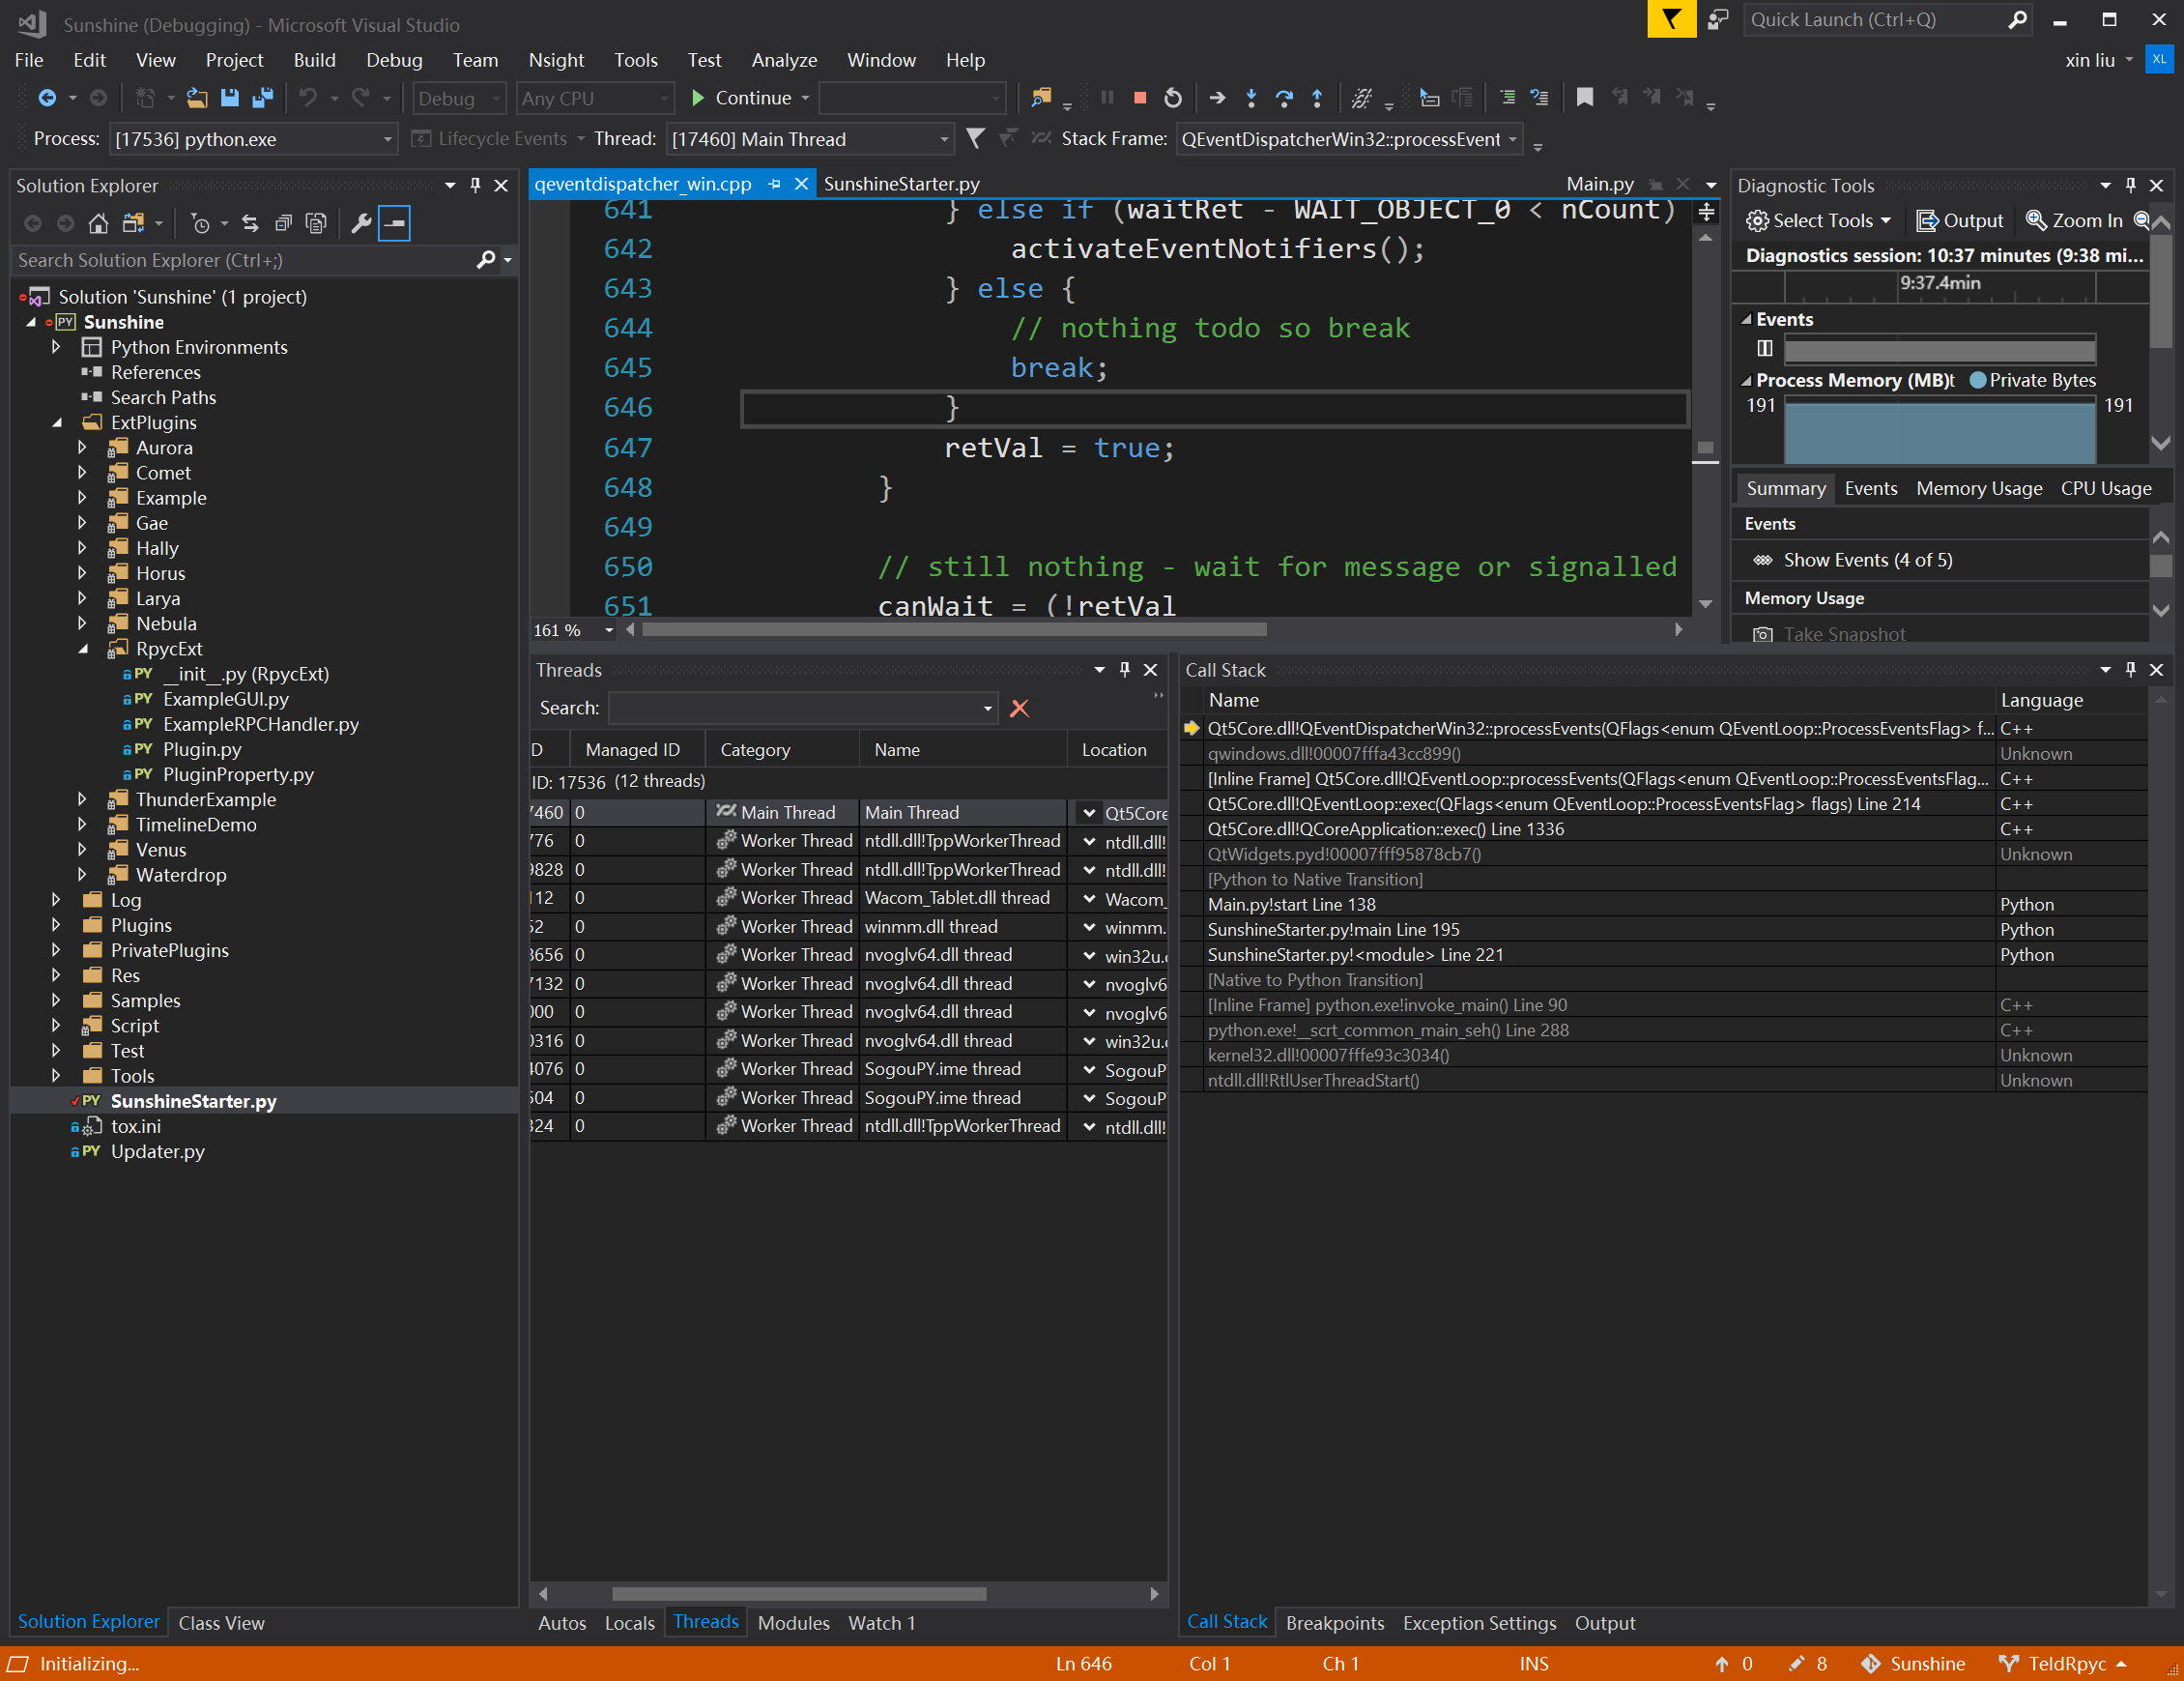Screen dimensions: 2184x1681
Task: Click the Step Into icon
Action: [x=1251, y=98]
